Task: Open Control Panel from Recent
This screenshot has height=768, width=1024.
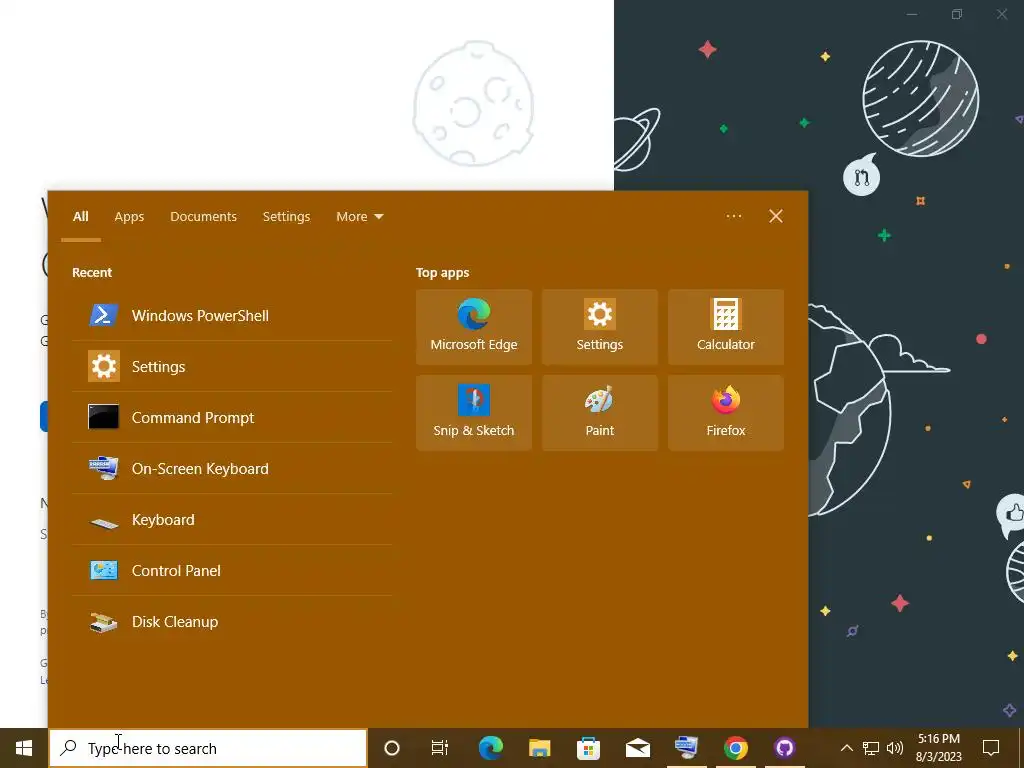Action: pyautogui.click(x=232, y=570)
